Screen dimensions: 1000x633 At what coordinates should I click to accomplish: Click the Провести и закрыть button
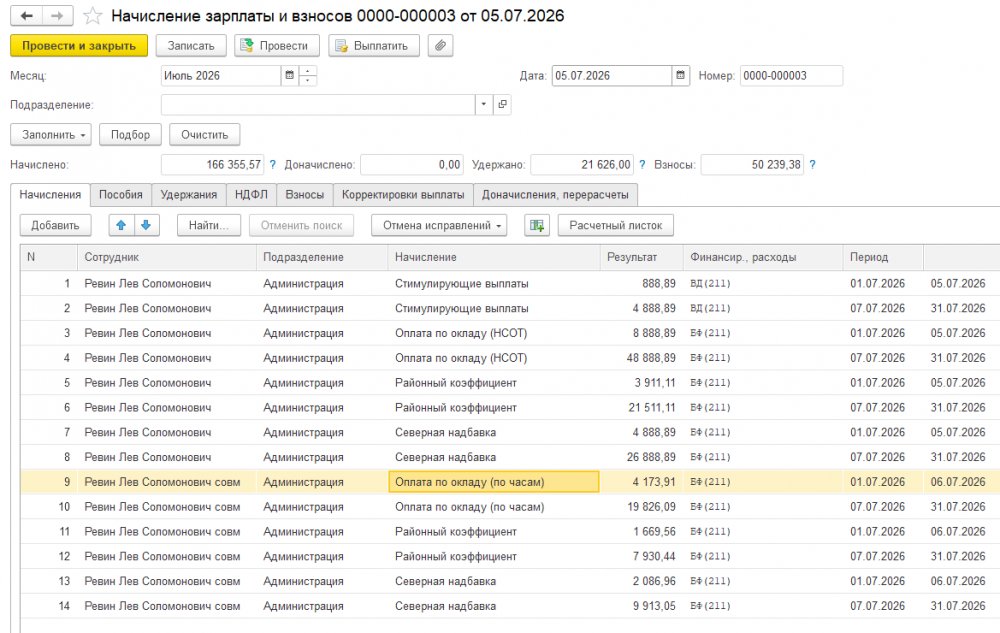point(79,46)
